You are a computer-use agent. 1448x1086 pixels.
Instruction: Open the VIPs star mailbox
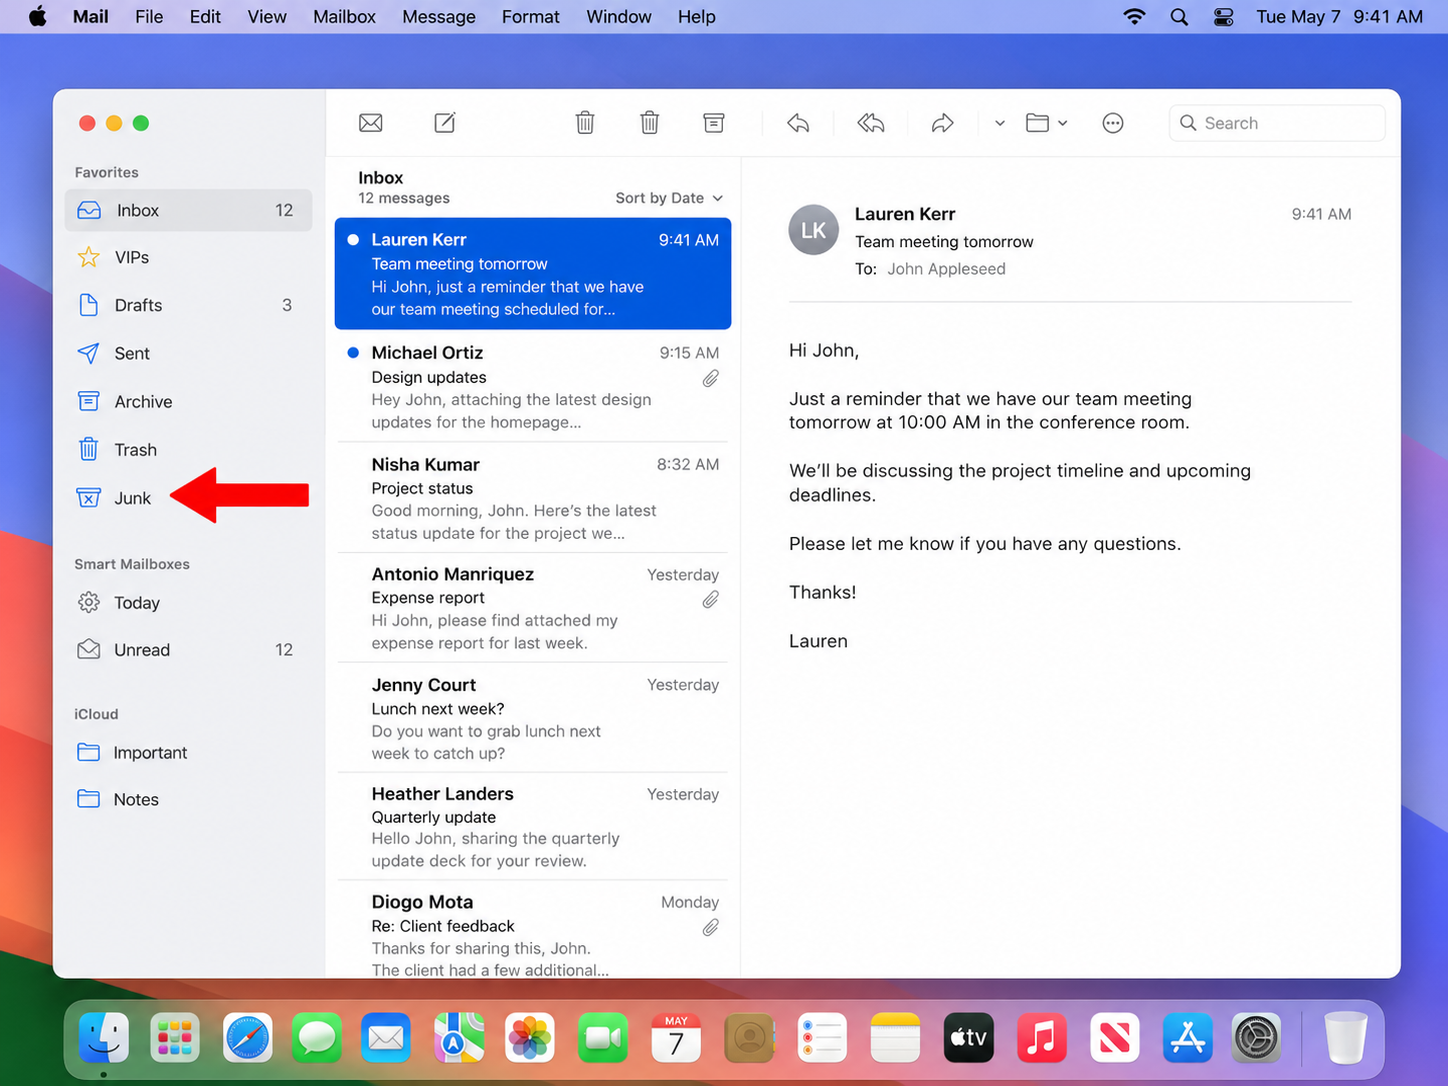(x=188, y=257)
